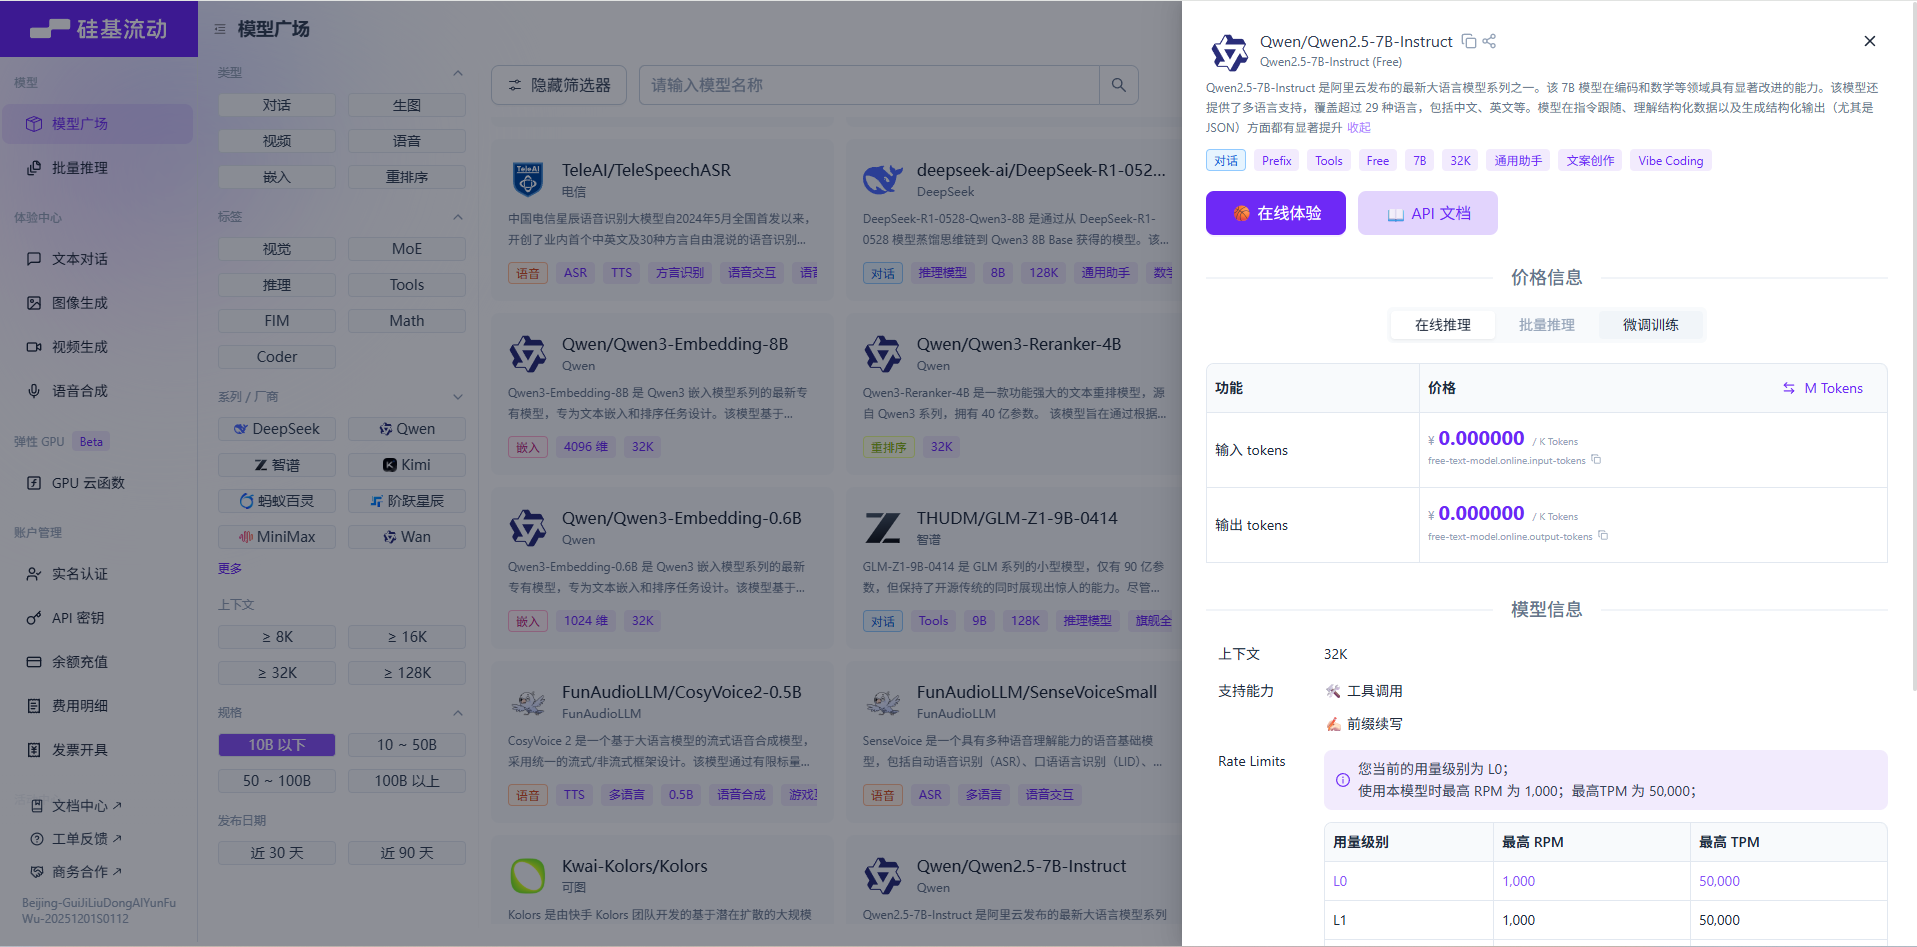
Task: Open 余额充值 page
Action: (97, 662)
